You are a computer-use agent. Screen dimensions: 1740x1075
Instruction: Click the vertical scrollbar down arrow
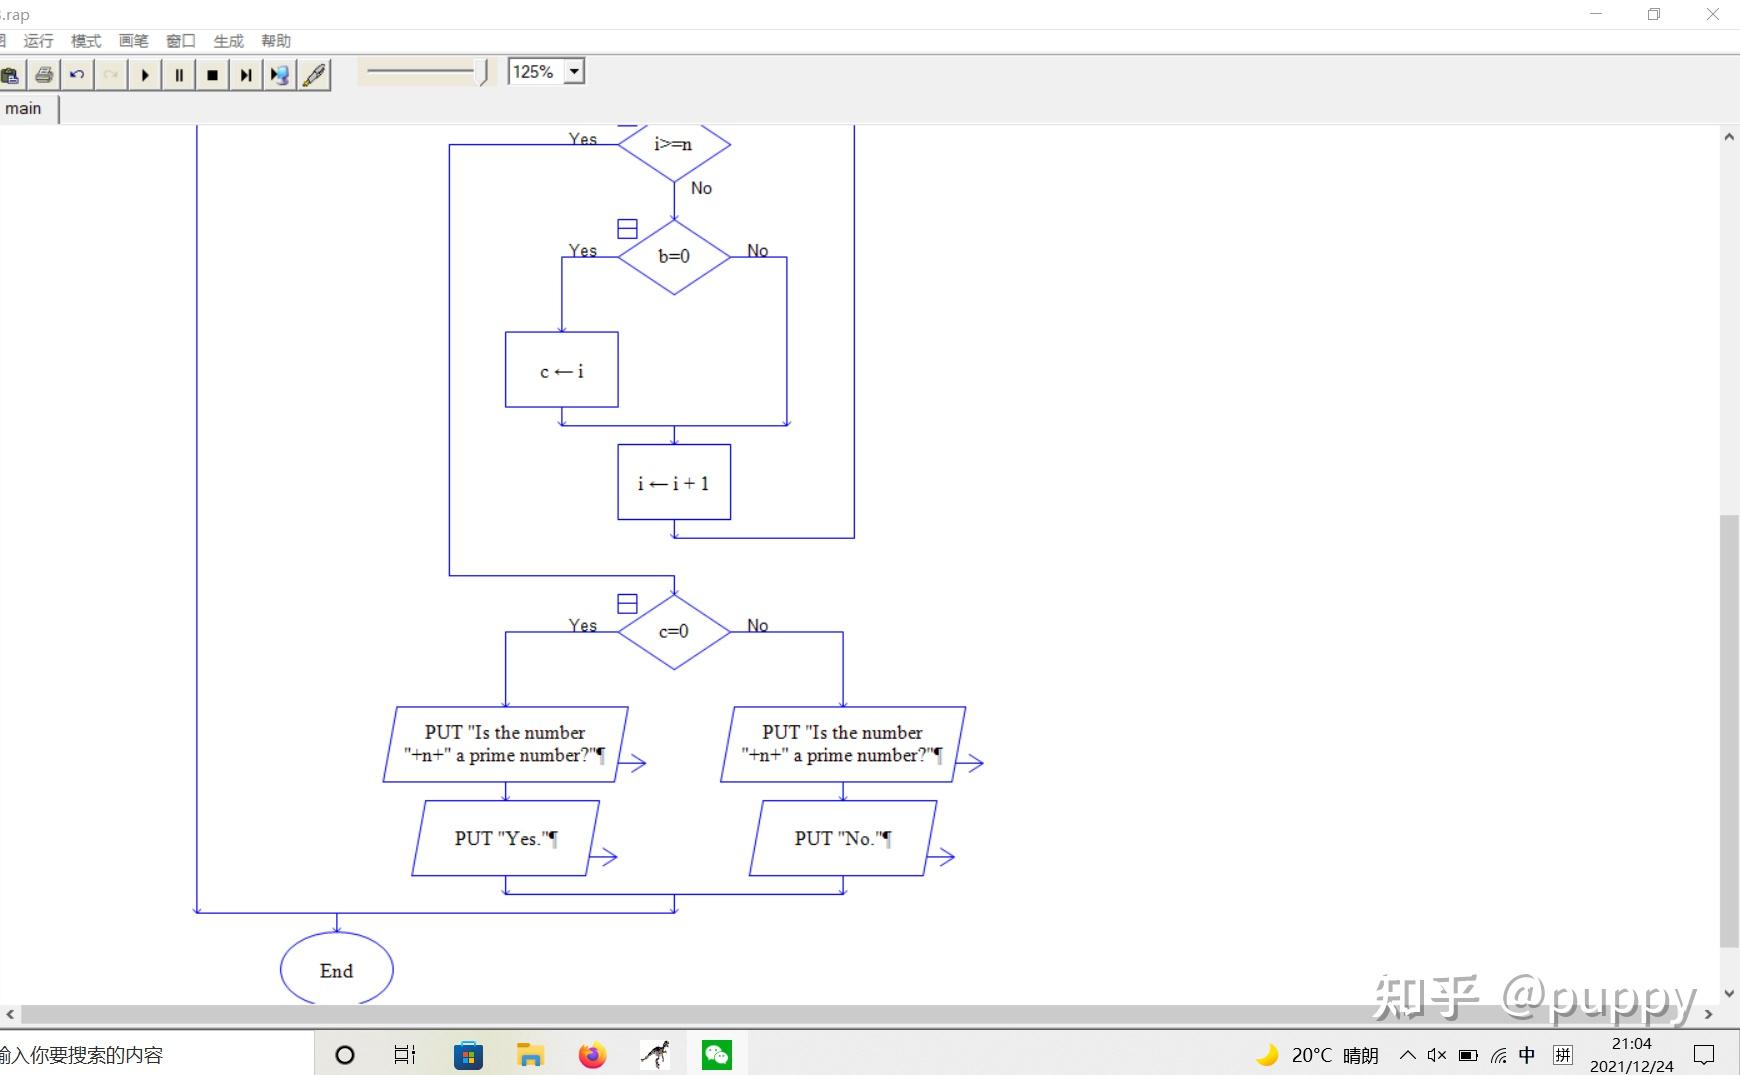(x=1729, y=993)
